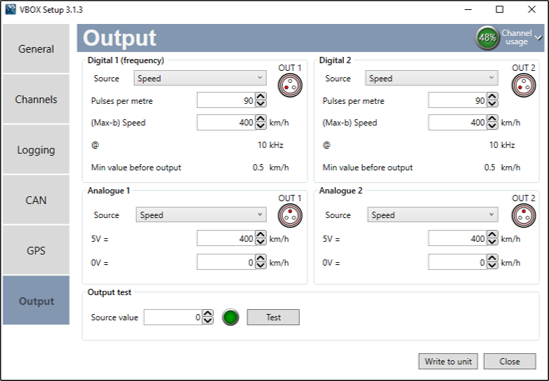Screen dimensions: 549x381
Task: Click the Close button at bottom
Action: point(509,361)
